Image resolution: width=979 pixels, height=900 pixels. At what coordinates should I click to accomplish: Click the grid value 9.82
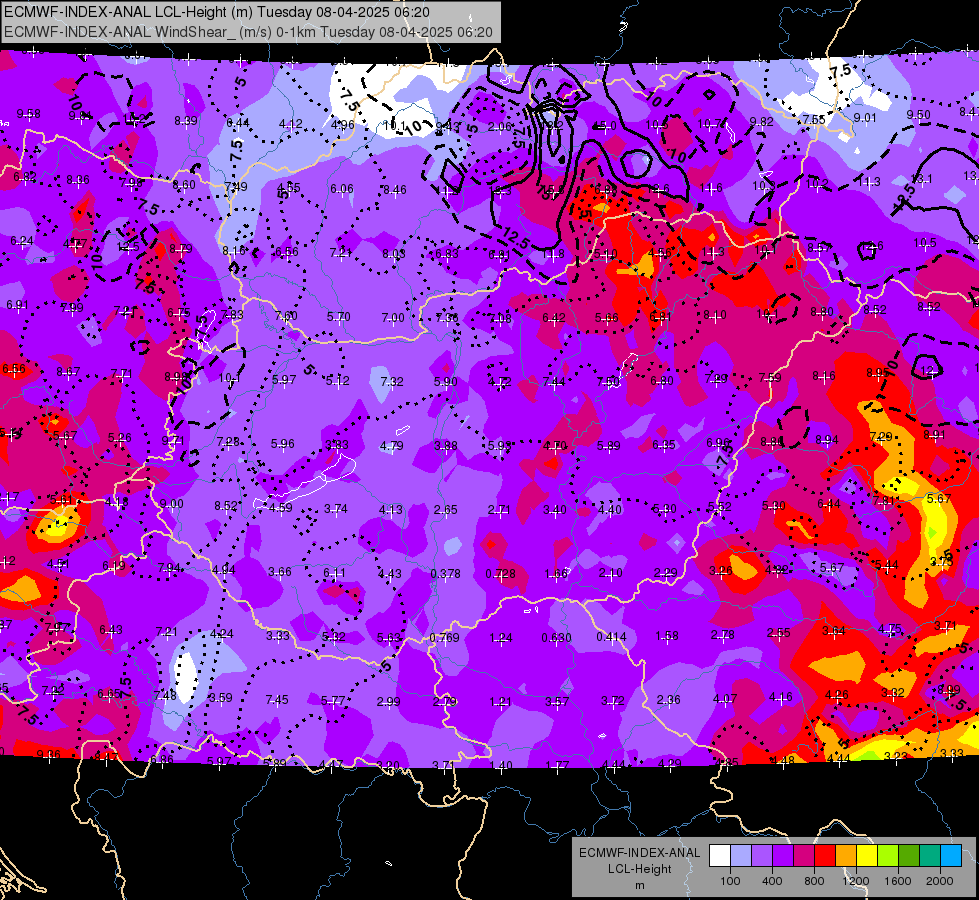coord(762,122)
